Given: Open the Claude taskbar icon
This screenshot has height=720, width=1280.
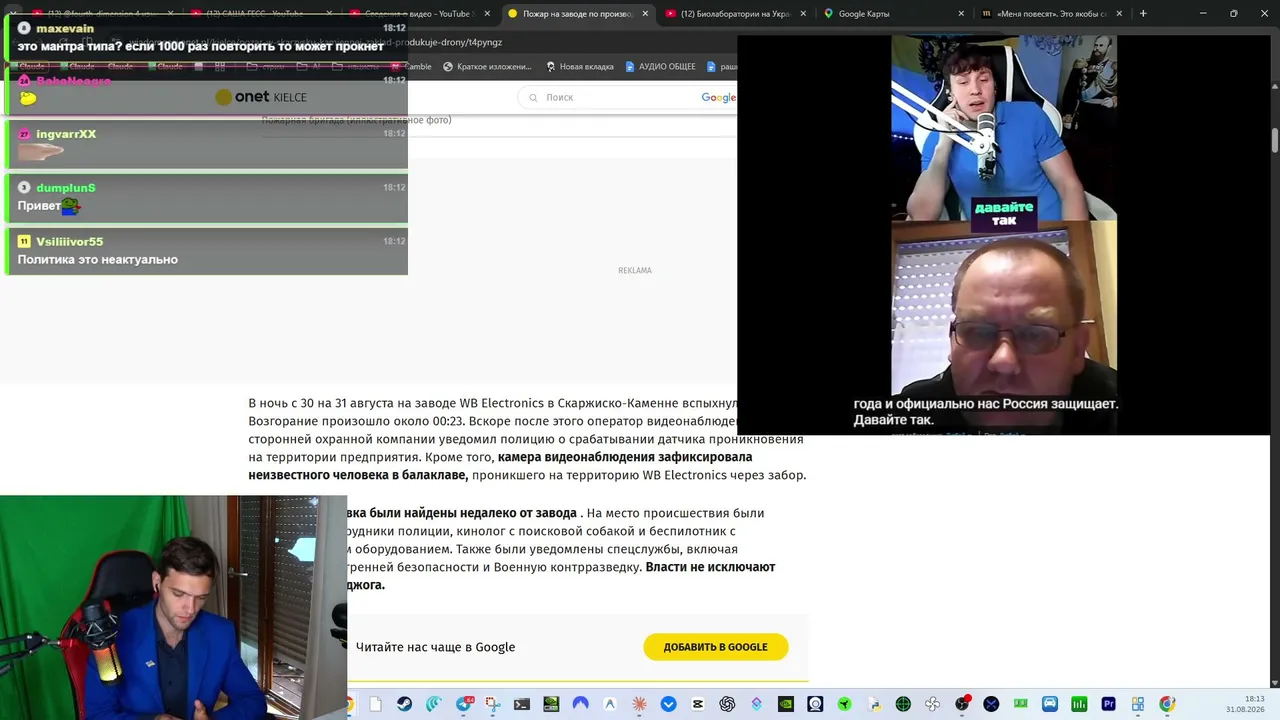Looking at the screenshot, I should [x=640, y=704].
